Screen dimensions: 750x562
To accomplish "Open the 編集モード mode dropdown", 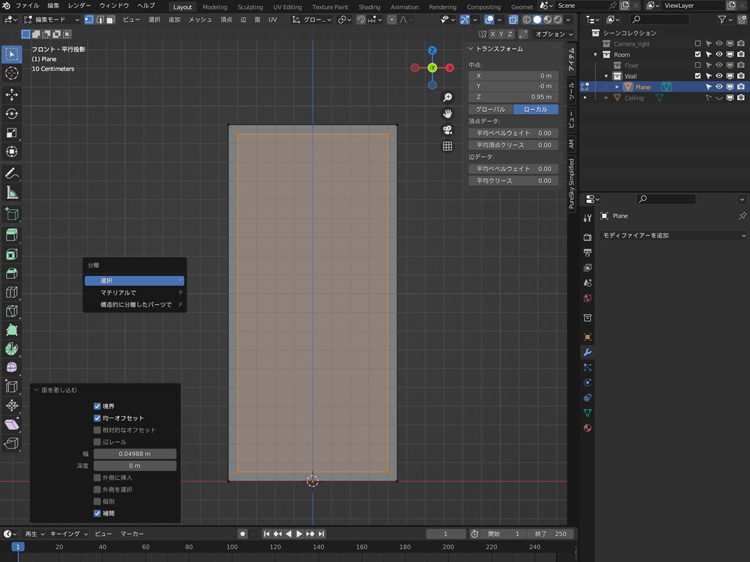I will click(x=50, y=19).
